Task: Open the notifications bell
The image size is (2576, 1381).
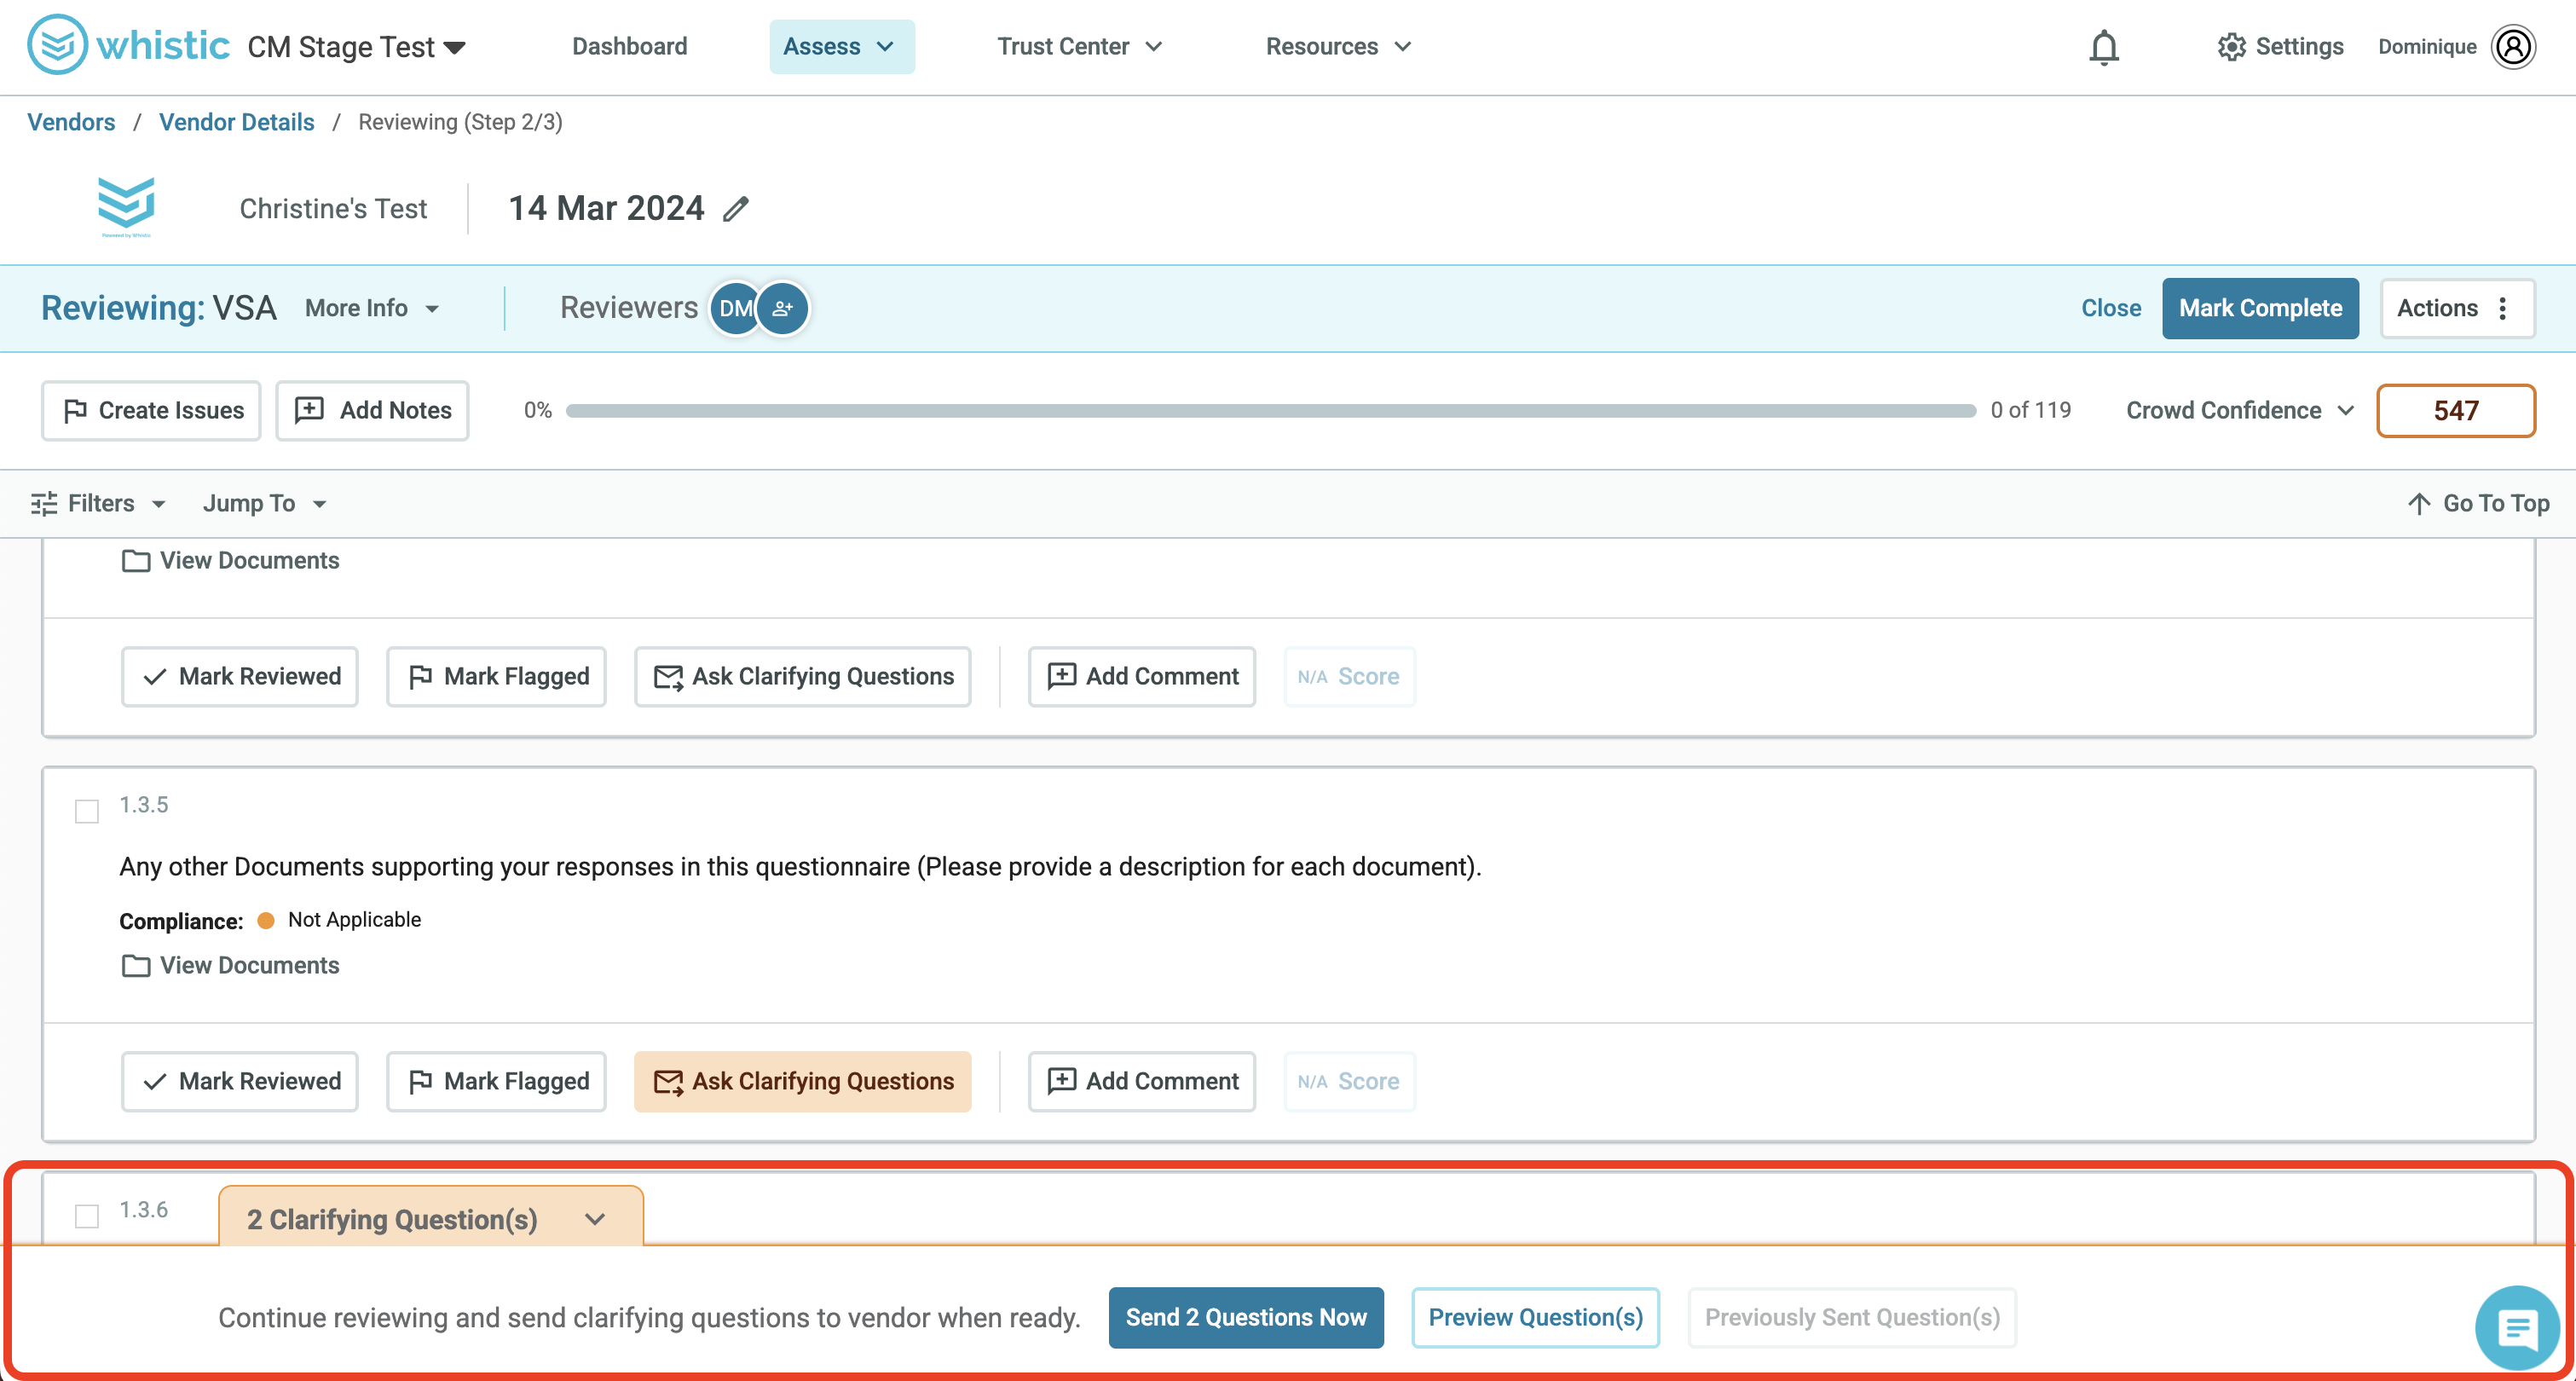Action: pos(2104,47)
